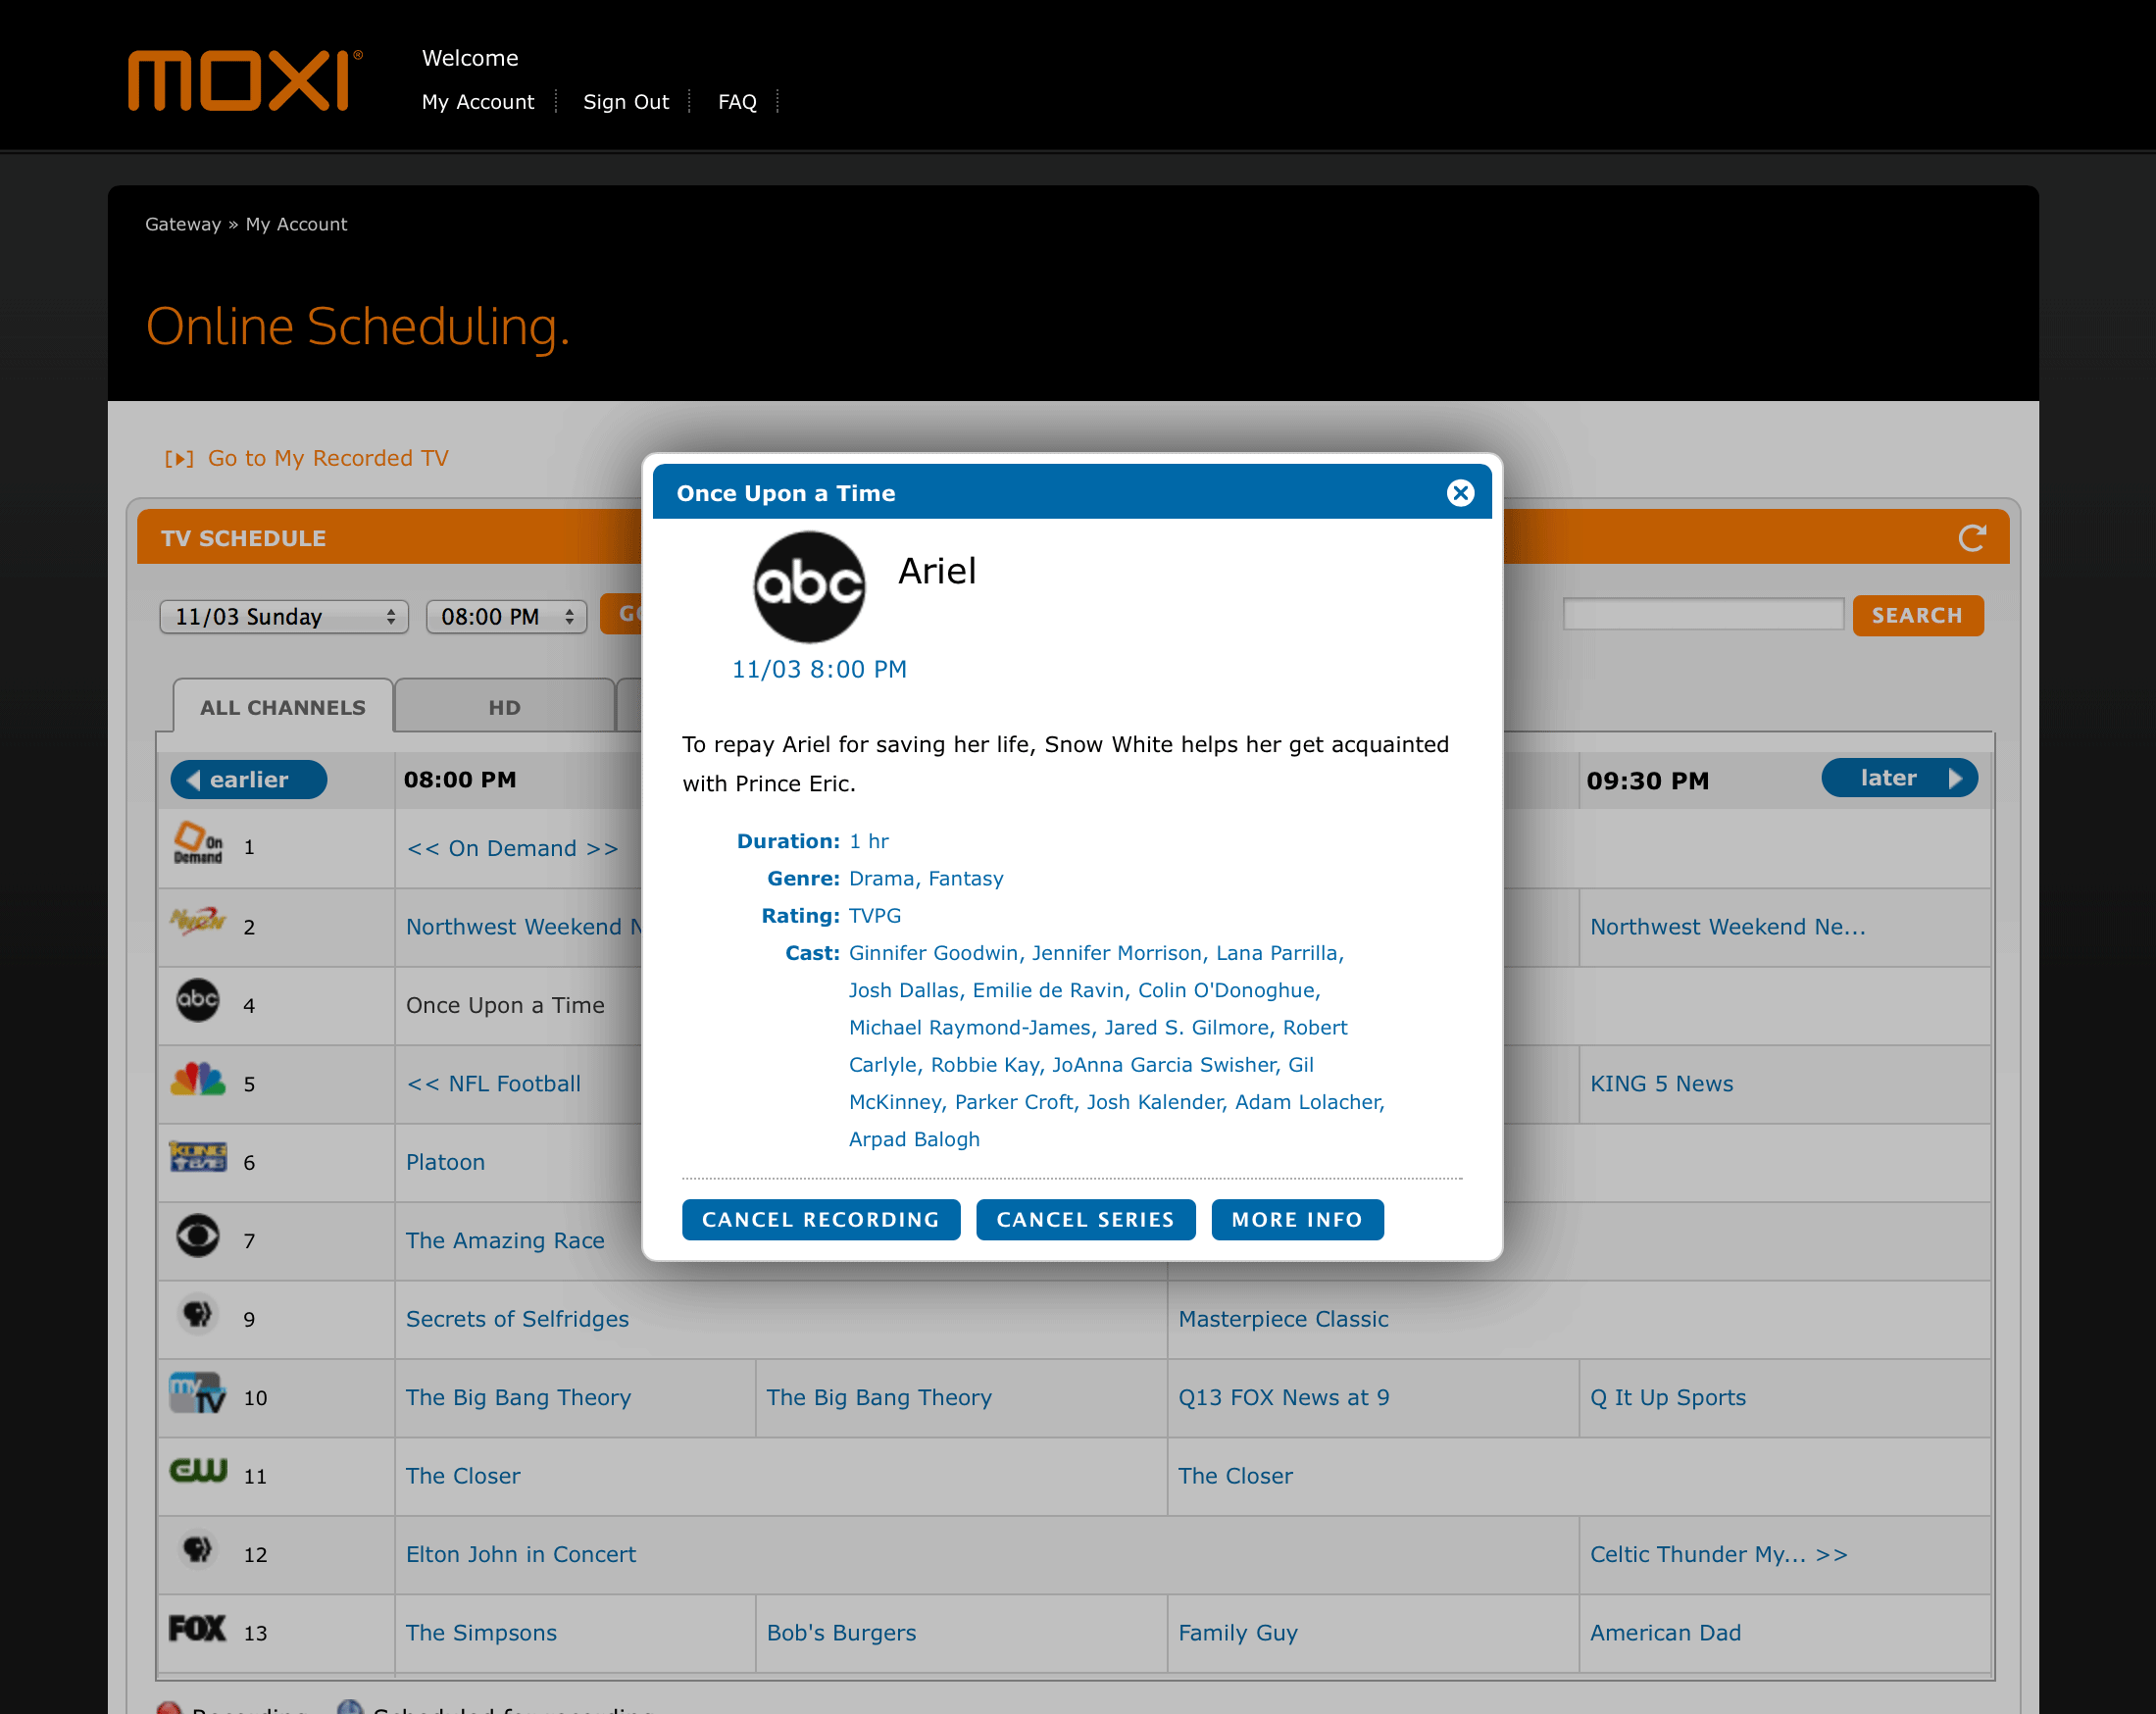Click the search text field
The width and height of the screenshot is (2156, 1714).
tap(1703, 615)
